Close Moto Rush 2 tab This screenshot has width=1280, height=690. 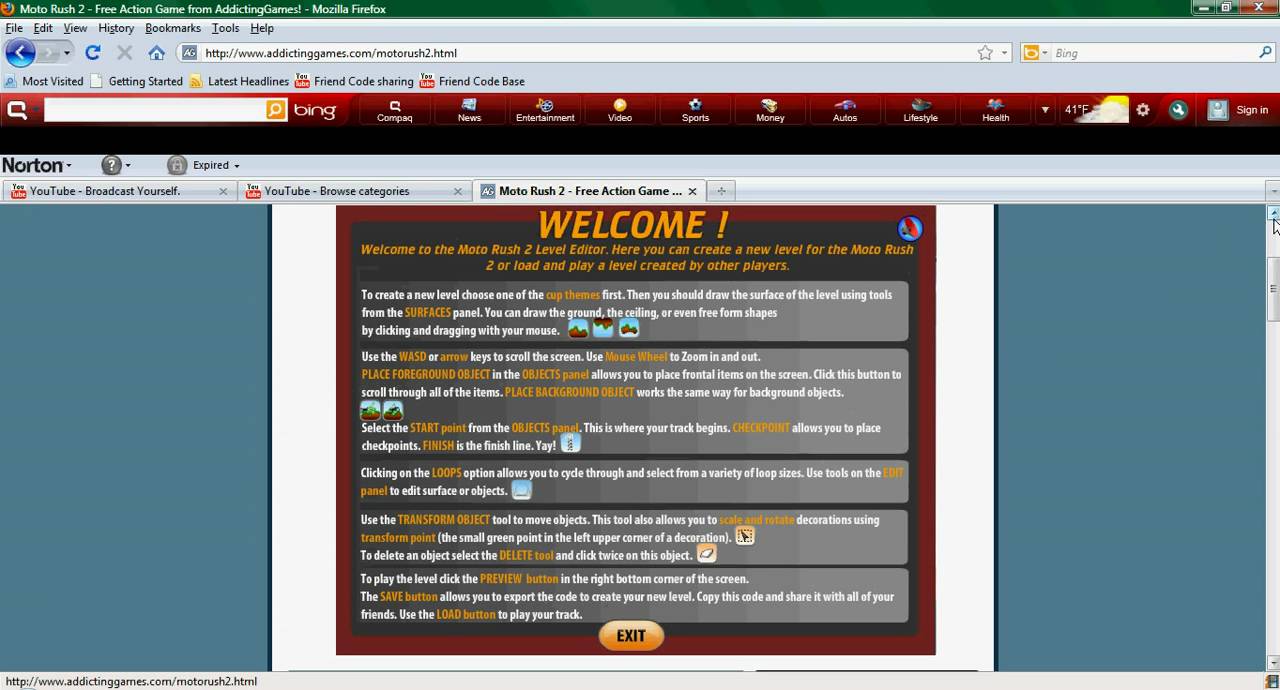pyautogui.click(x=692, y=191)
